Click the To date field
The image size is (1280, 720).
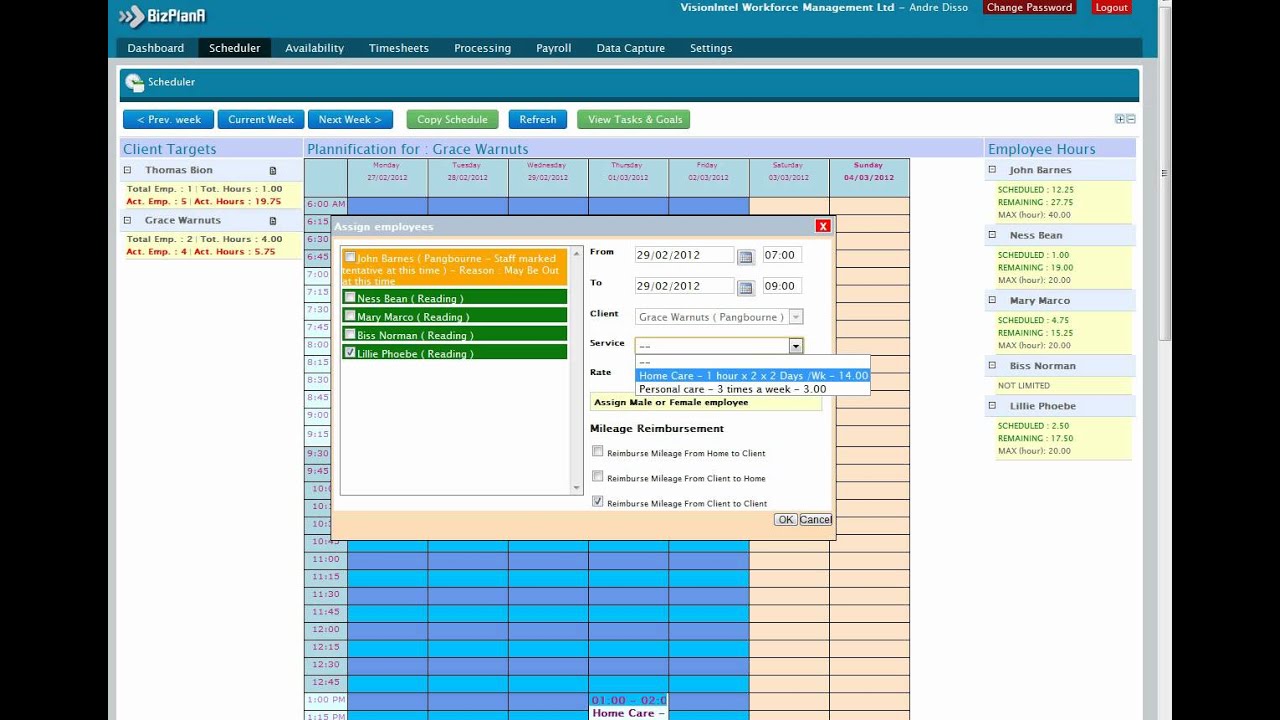tap(684, 286)
